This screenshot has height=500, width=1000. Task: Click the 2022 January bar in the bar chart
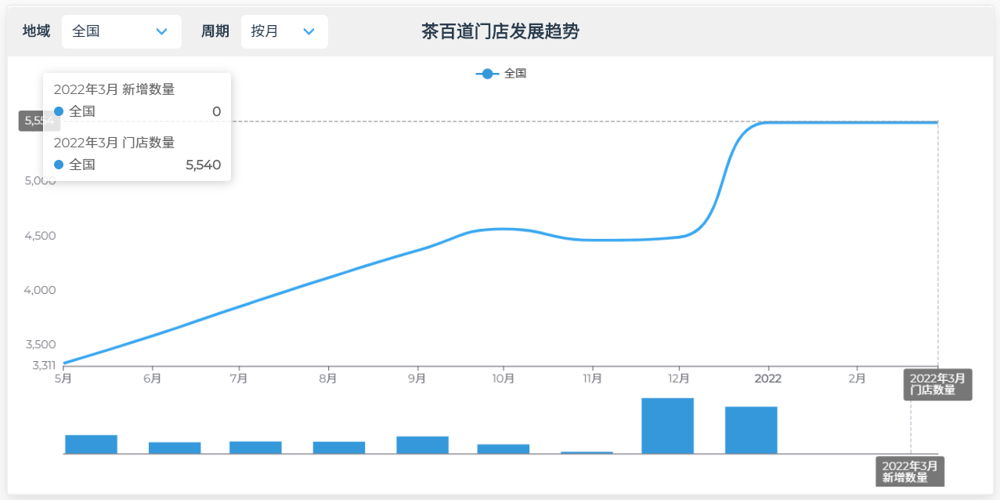coord(751,430)
